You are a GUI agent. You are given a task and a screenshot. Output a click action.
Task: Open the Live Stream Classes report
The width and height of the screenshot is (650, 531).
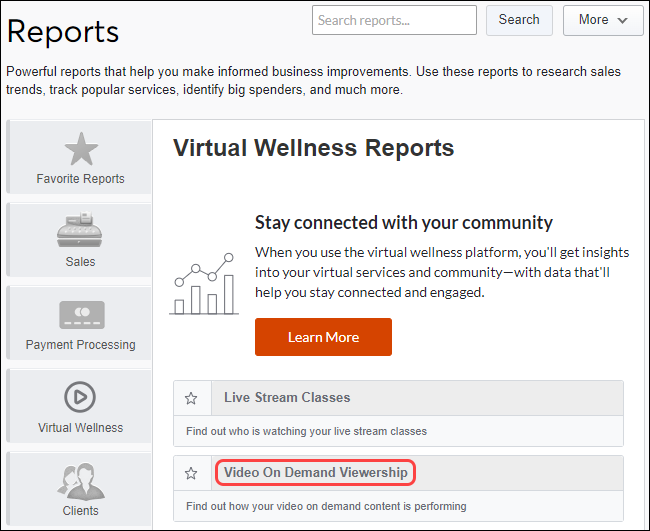tap(287, 398)
